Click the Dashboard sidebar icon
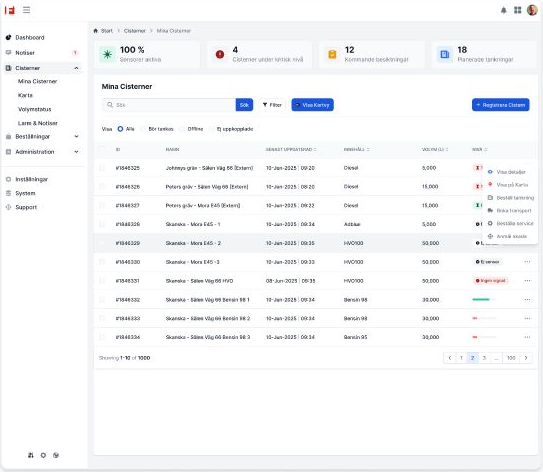The height and width of the screenshot is (472, 543). pyautogui.click(x=8, y=37)
